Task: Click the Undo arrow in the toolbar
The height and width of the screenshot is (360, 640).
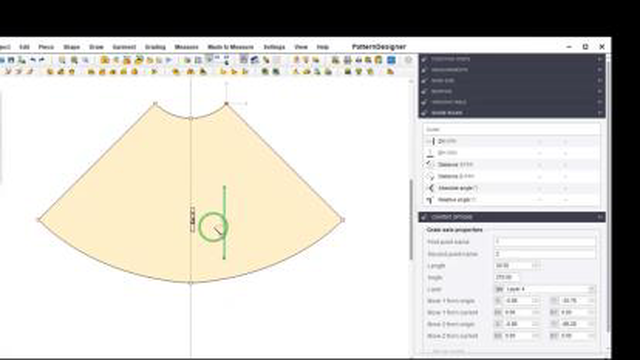Action: point(33,60)
